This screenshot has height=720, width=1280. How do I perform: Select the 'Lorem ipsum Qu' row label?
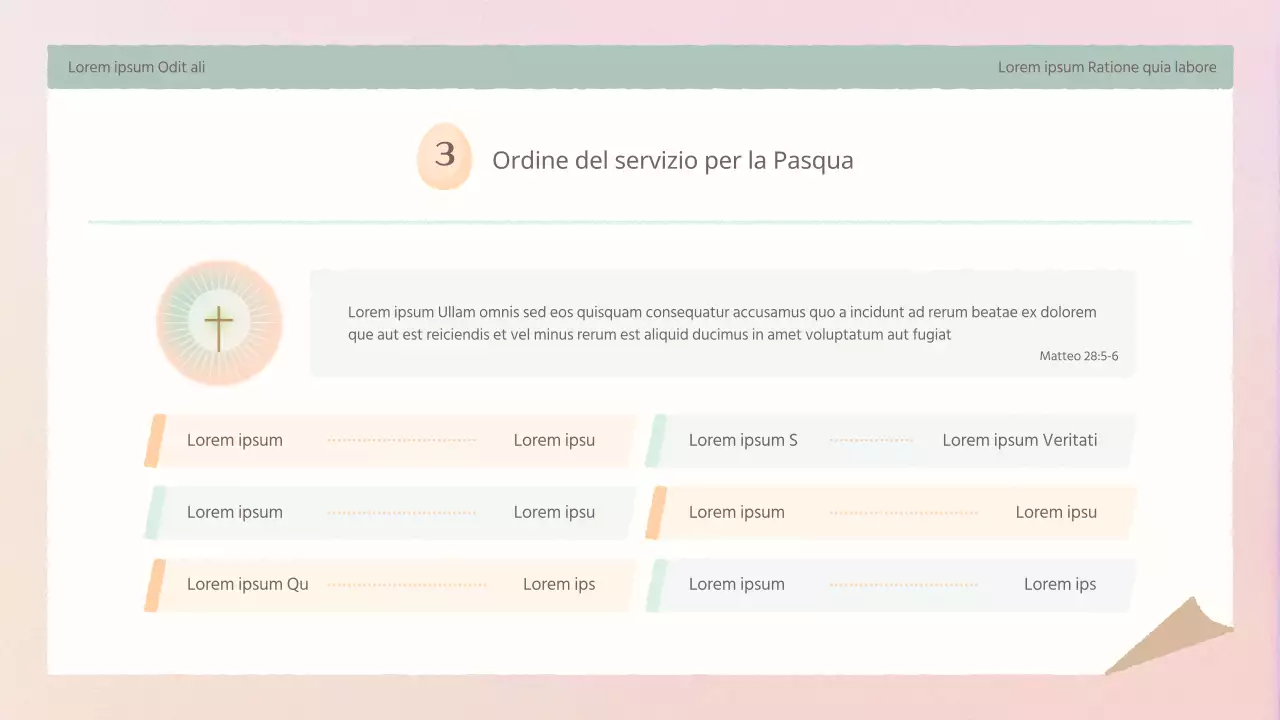(248, 584)
